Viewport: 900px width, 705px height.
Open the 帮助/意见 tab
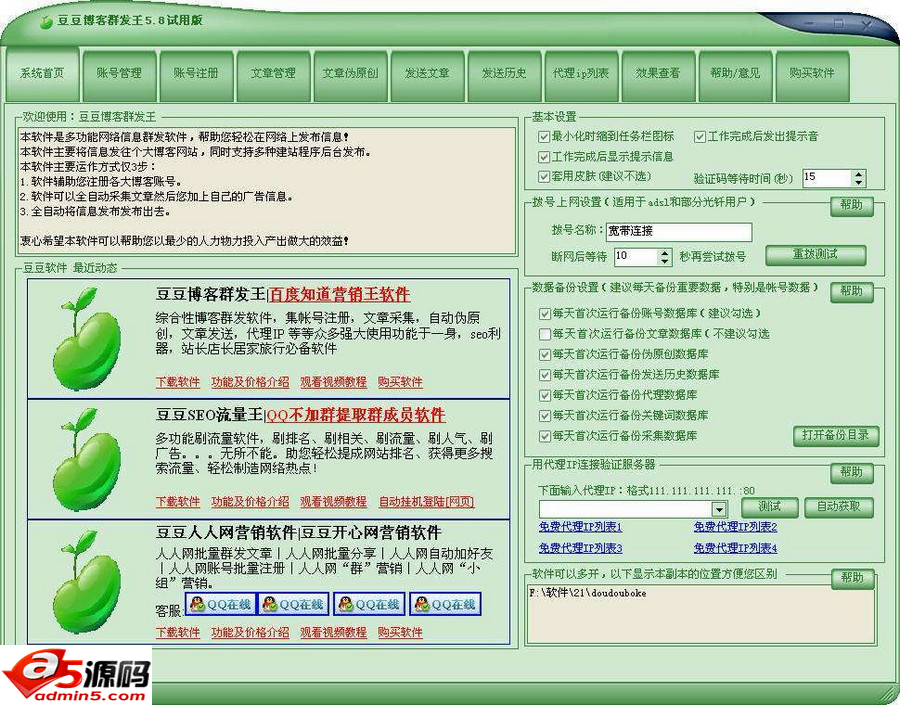[735, 75]
